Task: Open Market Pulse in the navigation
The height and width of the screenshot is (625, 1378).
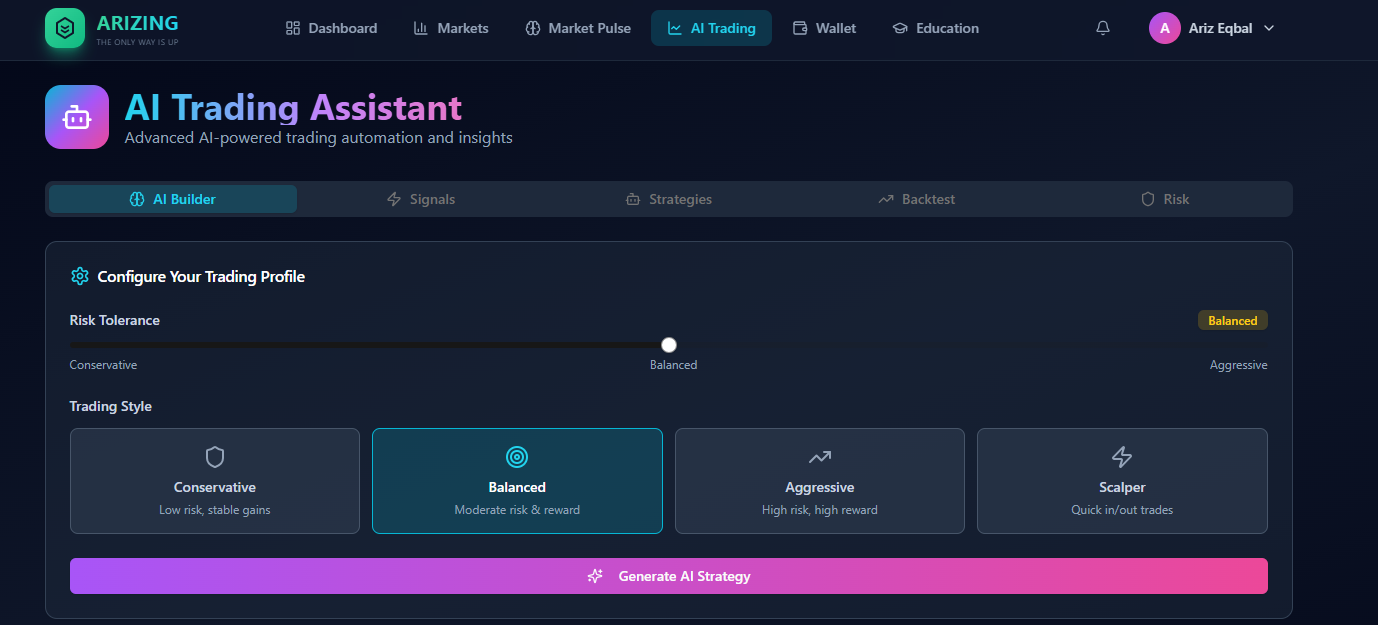Action: tap(578, 28)
